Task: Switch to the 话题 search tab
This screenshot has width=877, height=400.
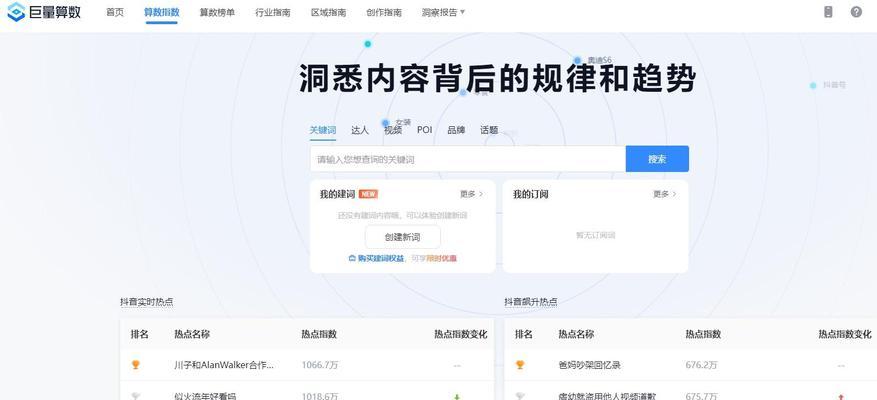Action: click(489, 130)
